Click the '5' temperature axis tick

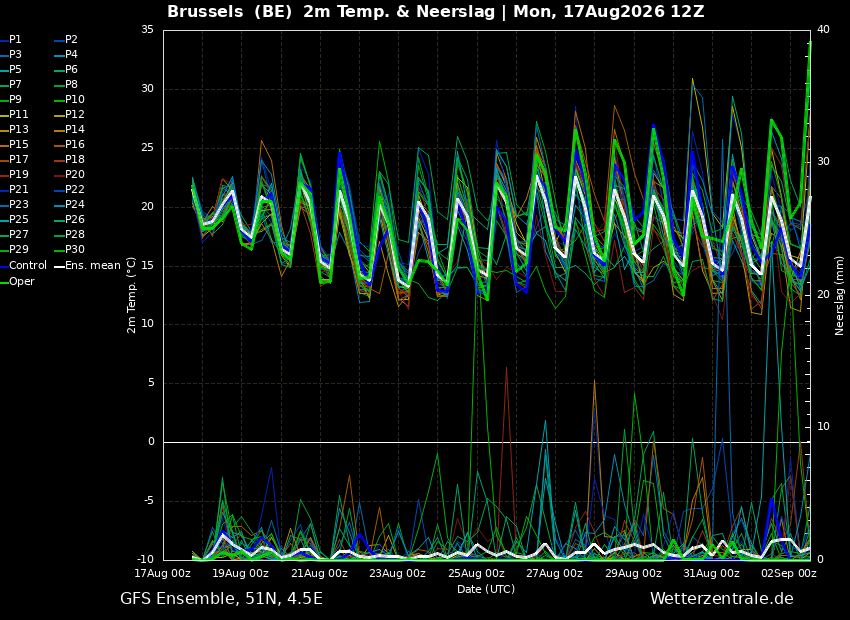(x=151, y=383)
